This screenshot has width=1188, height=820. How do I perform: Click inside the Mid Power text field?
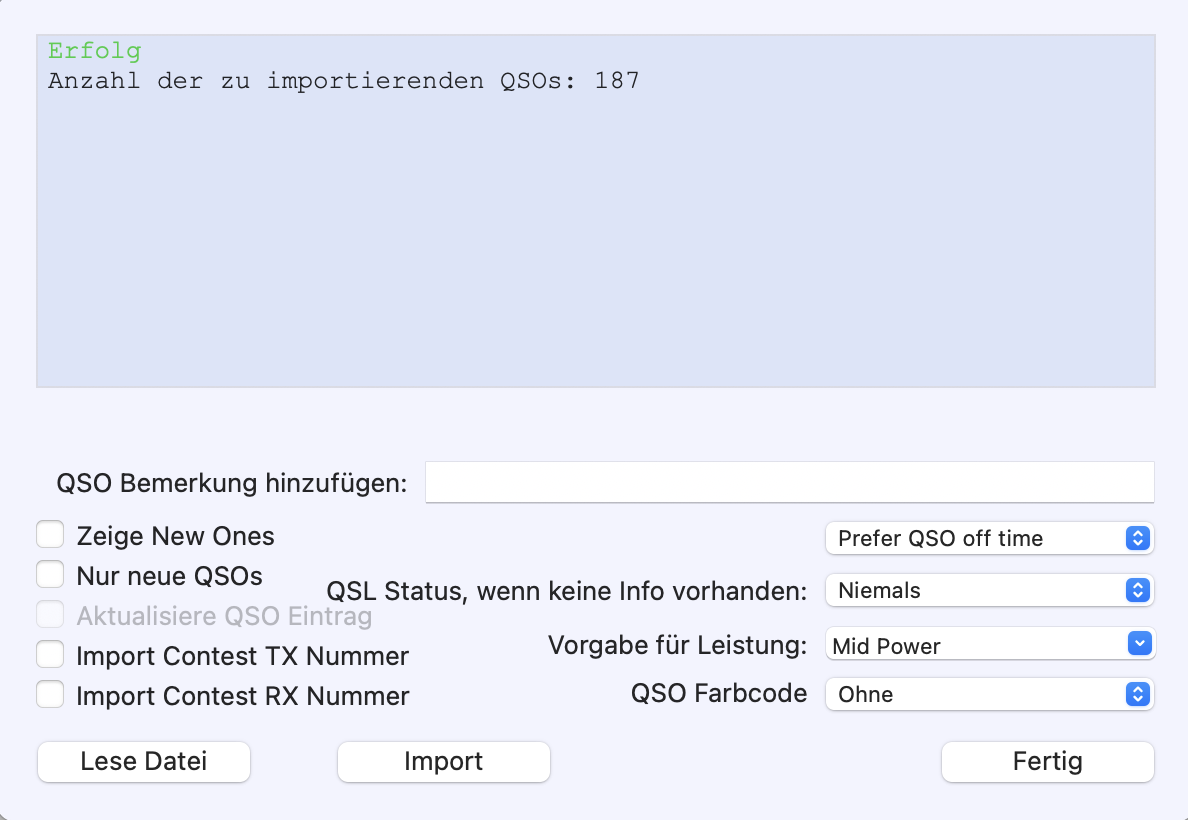click(x=976, y=645)
